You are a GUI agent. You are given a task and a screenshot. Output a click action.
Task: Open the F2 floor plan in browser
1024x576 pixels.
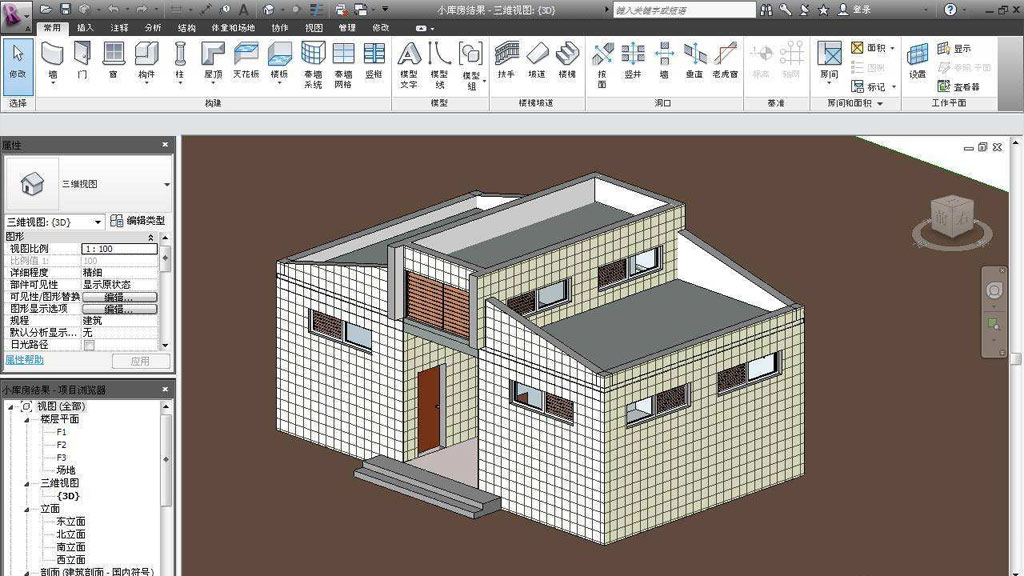click(x=62, y=445)
